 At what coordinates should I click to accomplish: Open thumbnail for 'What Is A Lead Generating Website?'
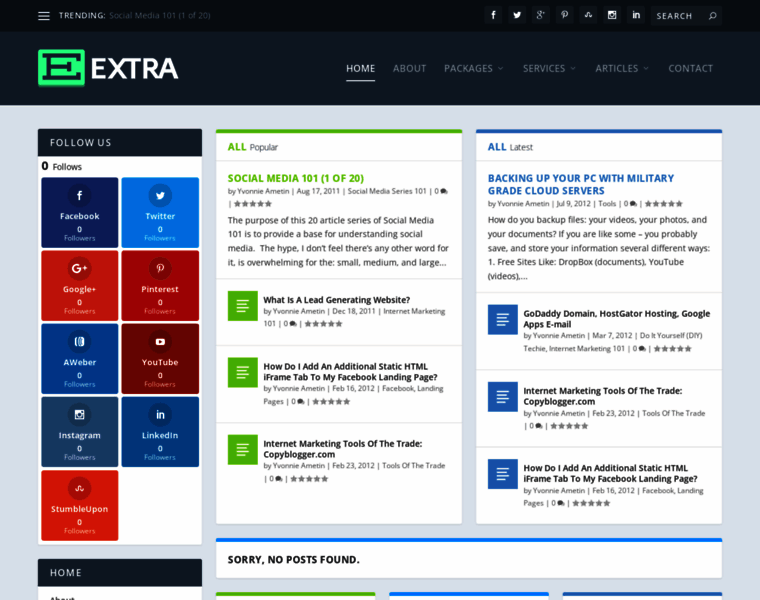243,306
